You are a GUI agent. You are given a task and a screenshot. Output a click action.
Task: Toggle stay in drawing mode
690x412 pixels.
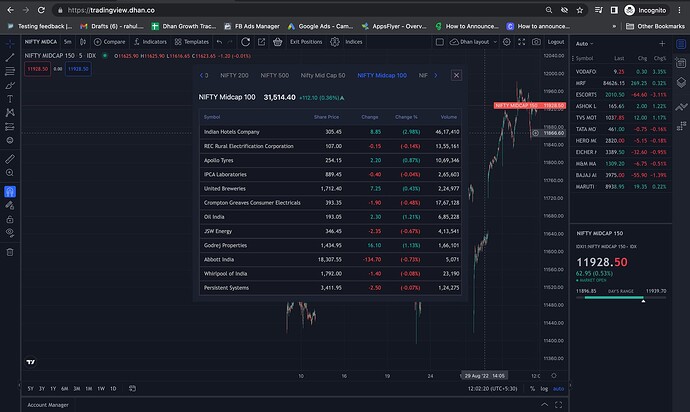coord(10,206)
